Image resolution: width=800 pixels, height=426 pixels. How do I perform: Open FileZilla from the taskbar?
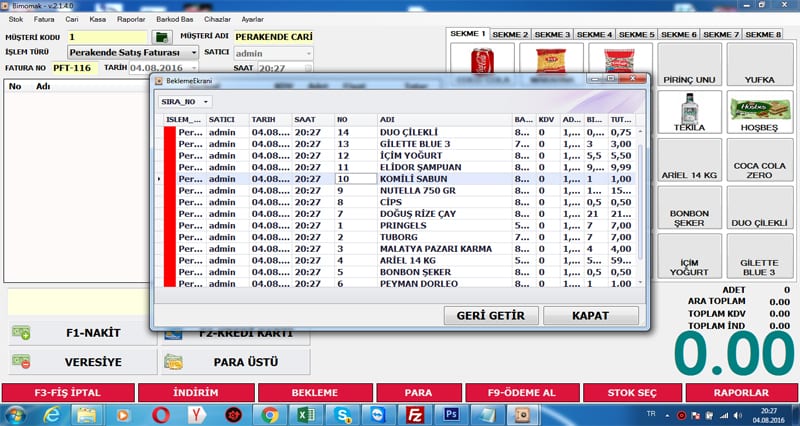tap(414, 413)
